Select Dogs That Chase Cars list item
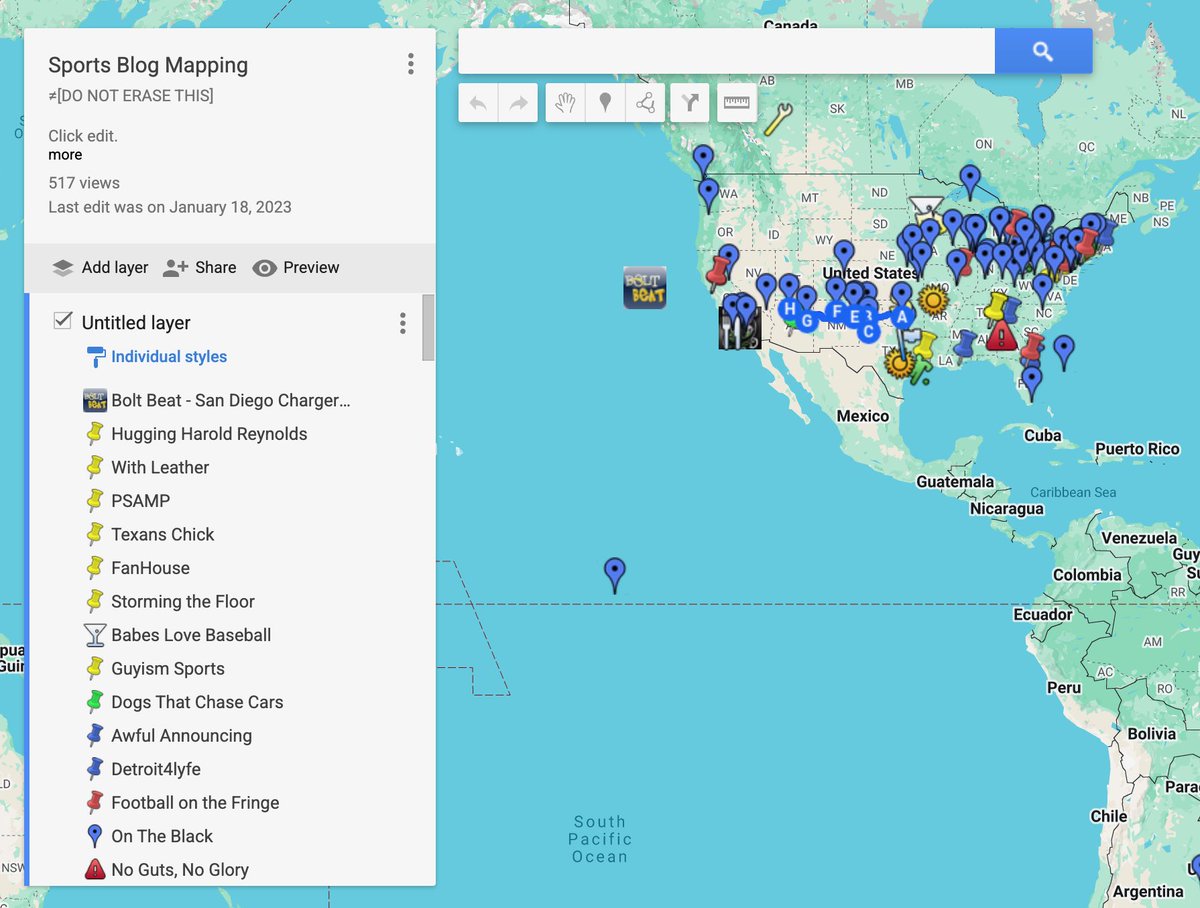Image resolution: width=1200 pixels, height=908 pixels. click(197, 702)
